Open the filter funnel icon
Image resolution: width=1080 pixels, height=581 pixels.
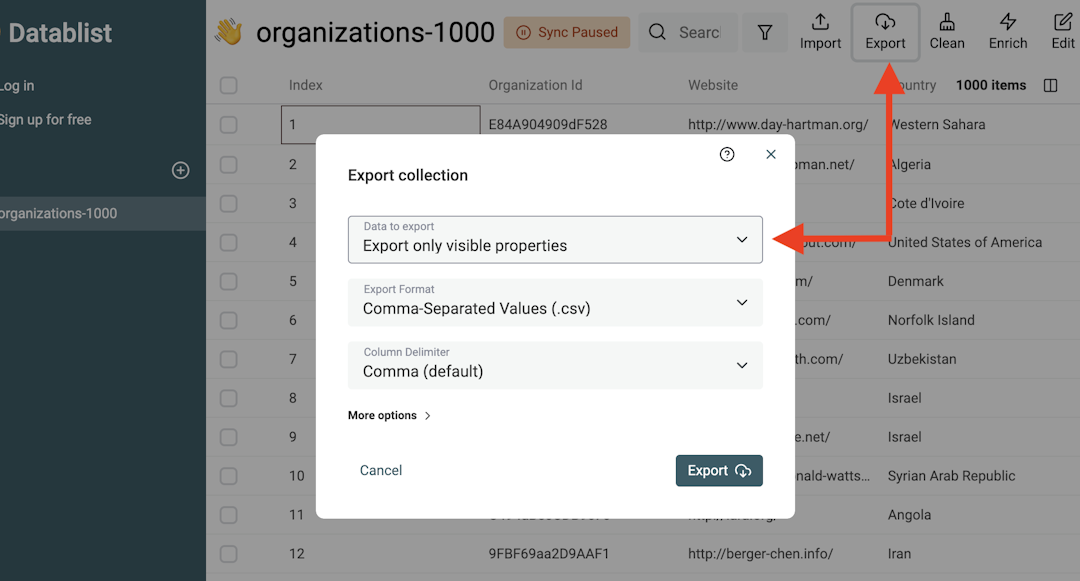pos(765,32)
